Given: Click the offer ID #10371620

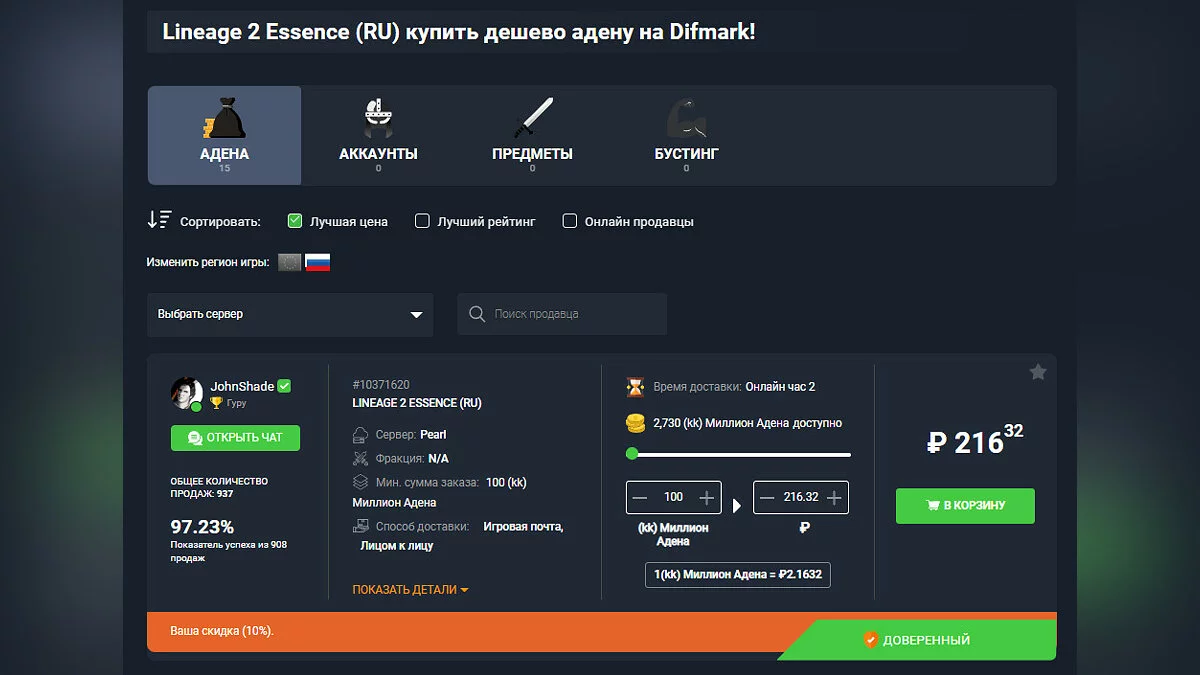Looking at the screenshot, I should [x=381, y=385].
